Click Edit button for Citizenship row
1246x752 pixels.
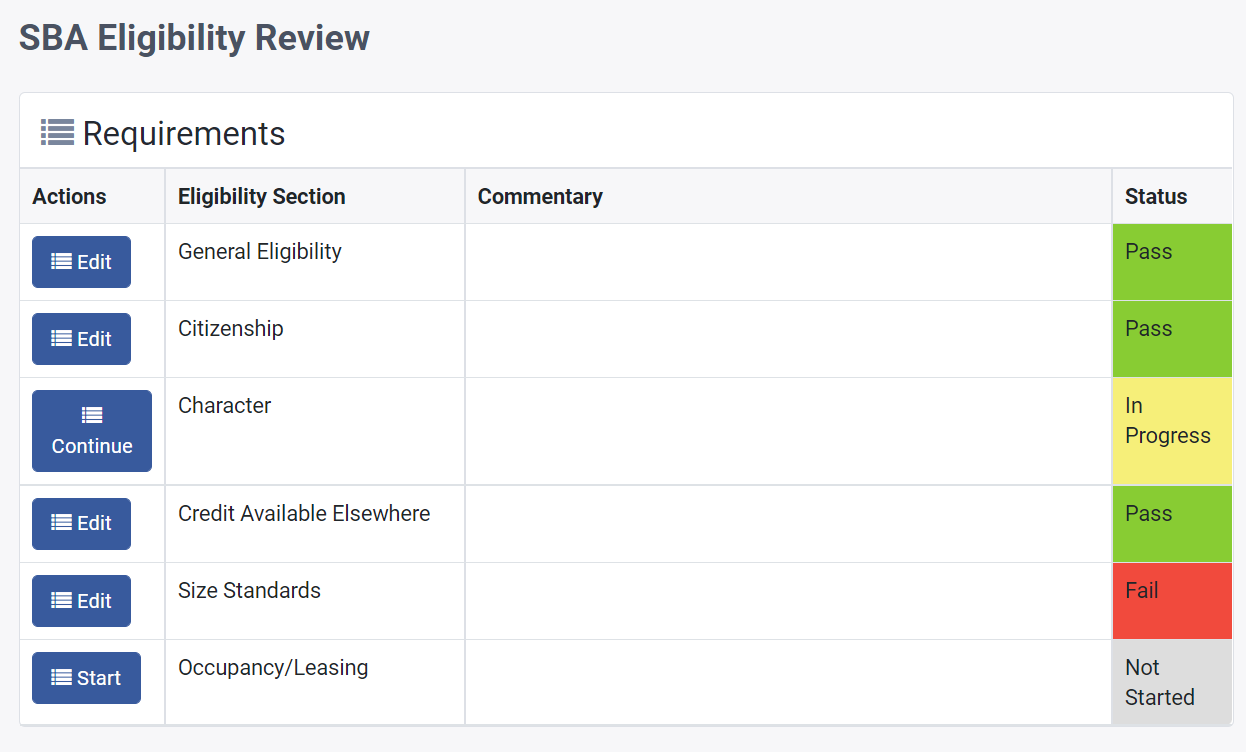click(81, 339)
